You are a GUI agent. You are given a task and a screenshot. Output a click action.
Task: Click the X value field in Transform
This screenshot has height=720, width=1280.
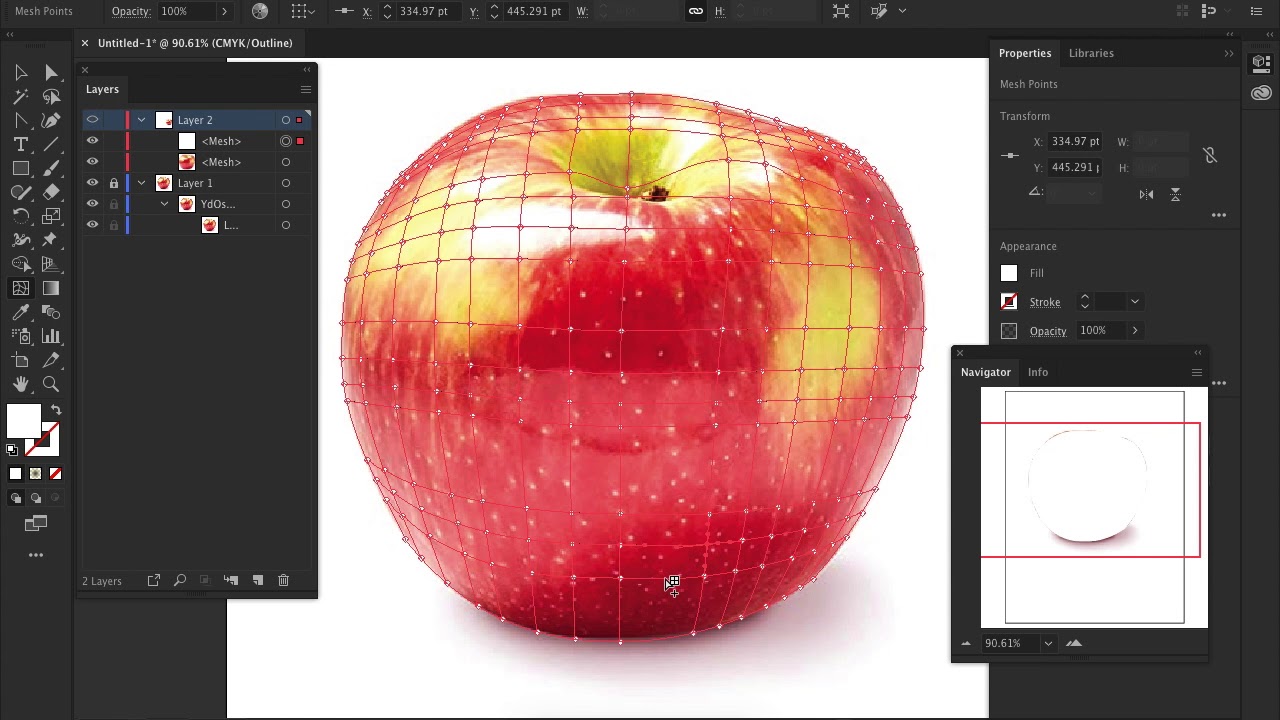coord(1075,142)
